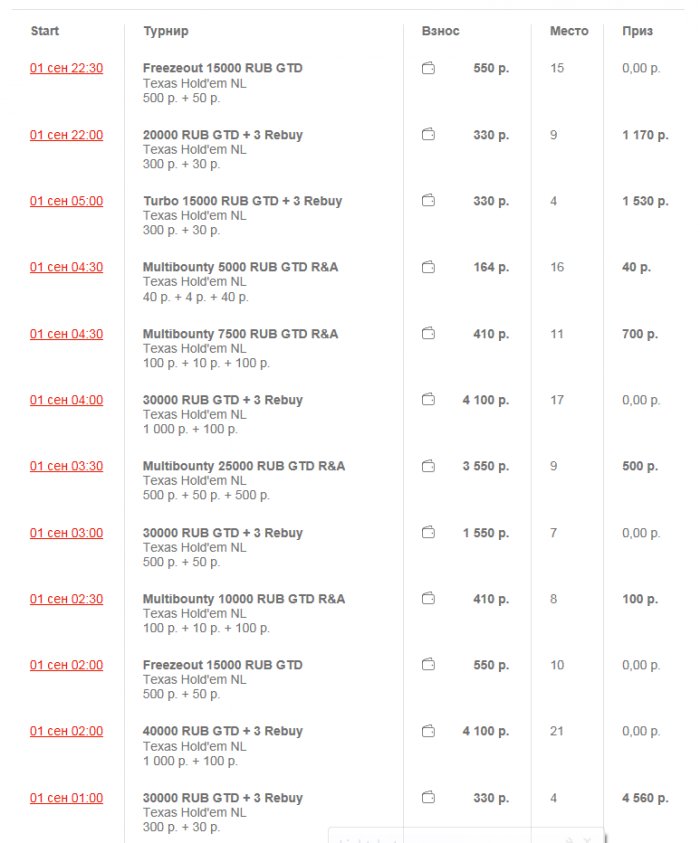This screenshot has height=843, width=700.
Task: Click the 01 сен 04:00 date link
Action: click(x=66, y=400)
